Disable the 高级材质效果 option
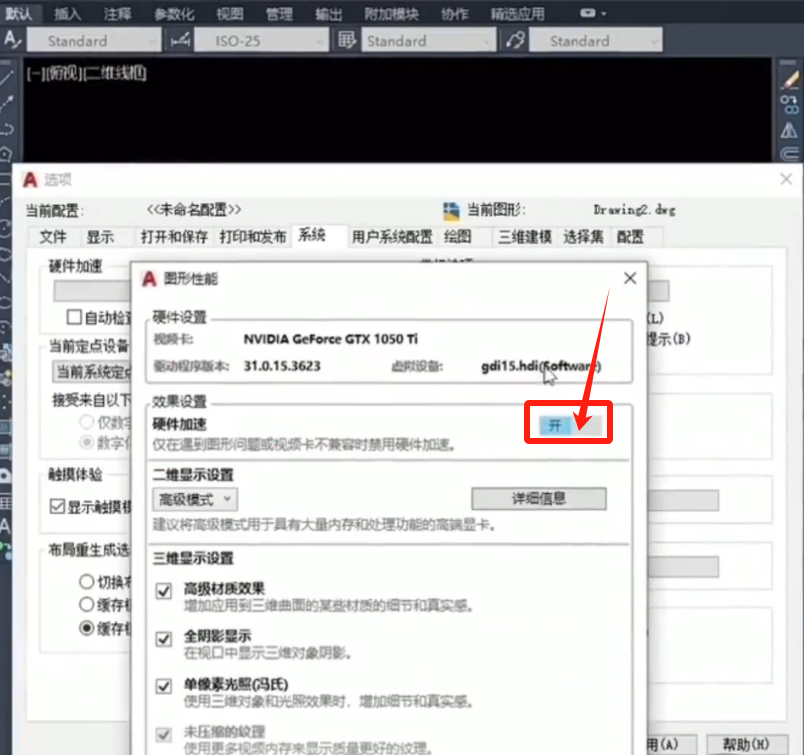The width and height of the screenshot is (804, 755). point(163,591)
